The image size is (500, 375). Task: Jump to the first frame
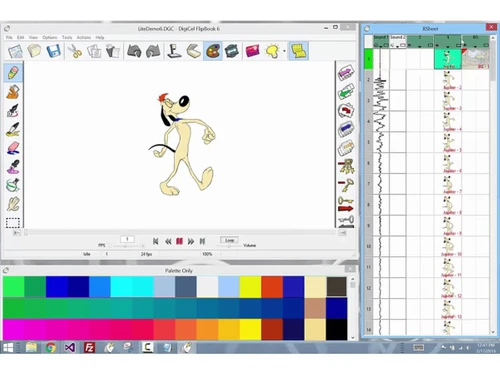coord(155,241)
